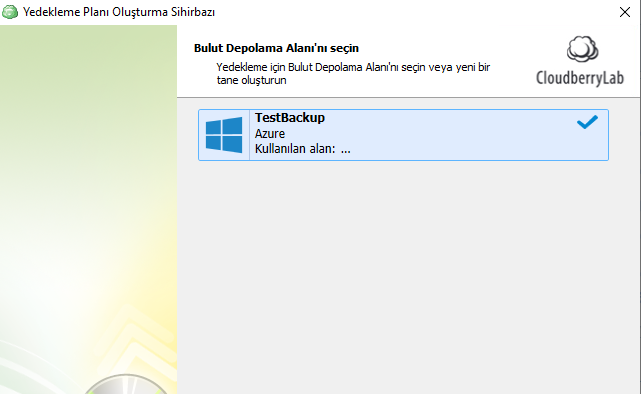Close the backup plan wizard window
641x394 pixels.
click(x=625, y=12)
